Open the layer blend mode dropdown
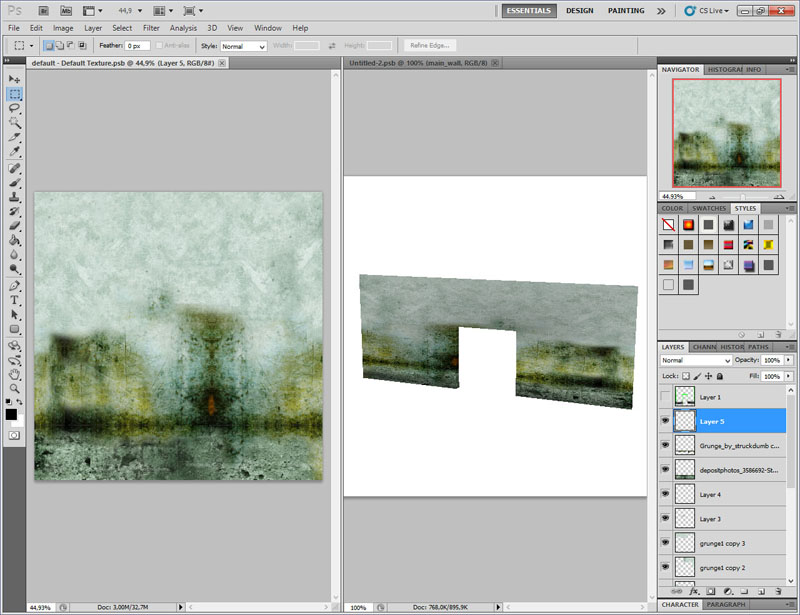This screenshot has height=615, width=800. pyautogui.click(x=696, y=360)
